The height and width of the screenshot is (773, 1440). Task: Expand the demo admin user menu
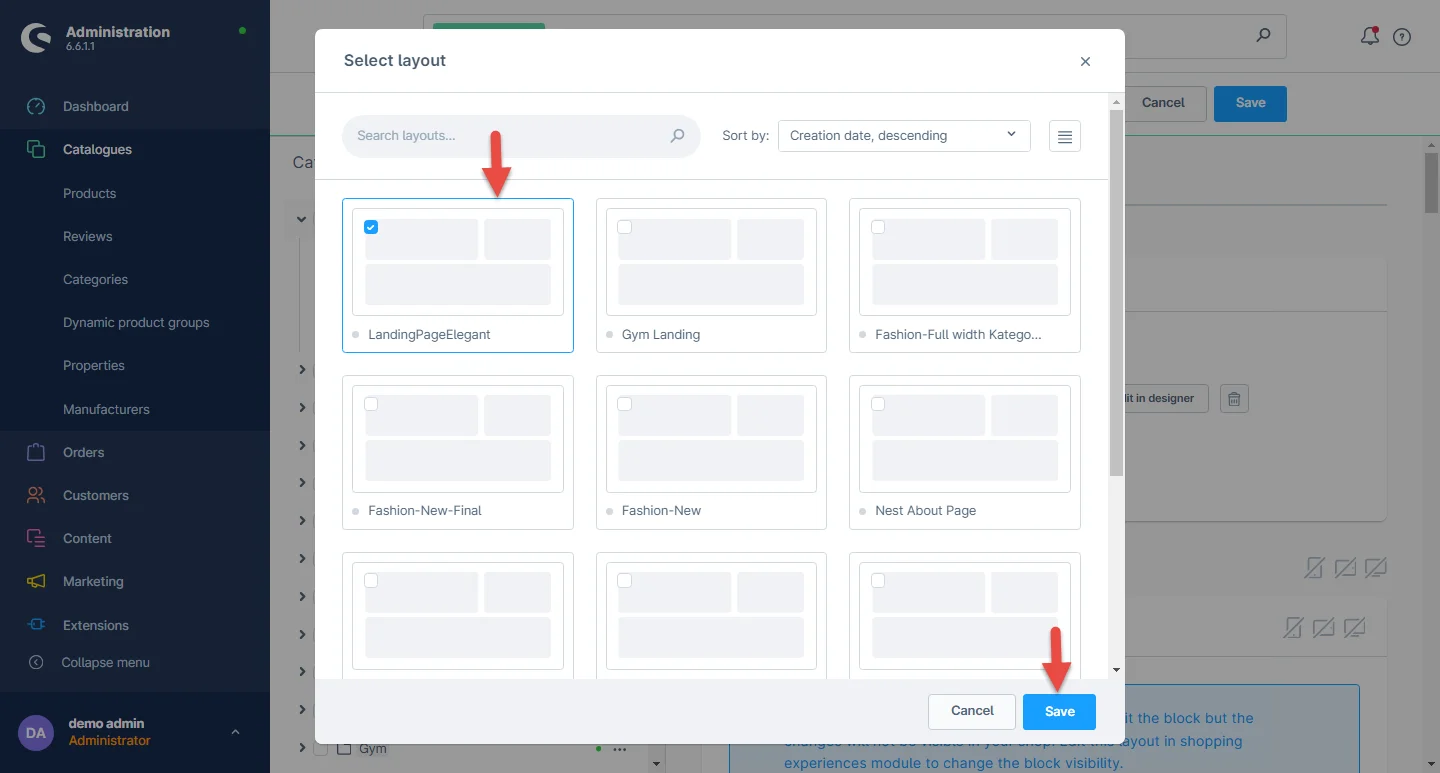coord(235,732)
